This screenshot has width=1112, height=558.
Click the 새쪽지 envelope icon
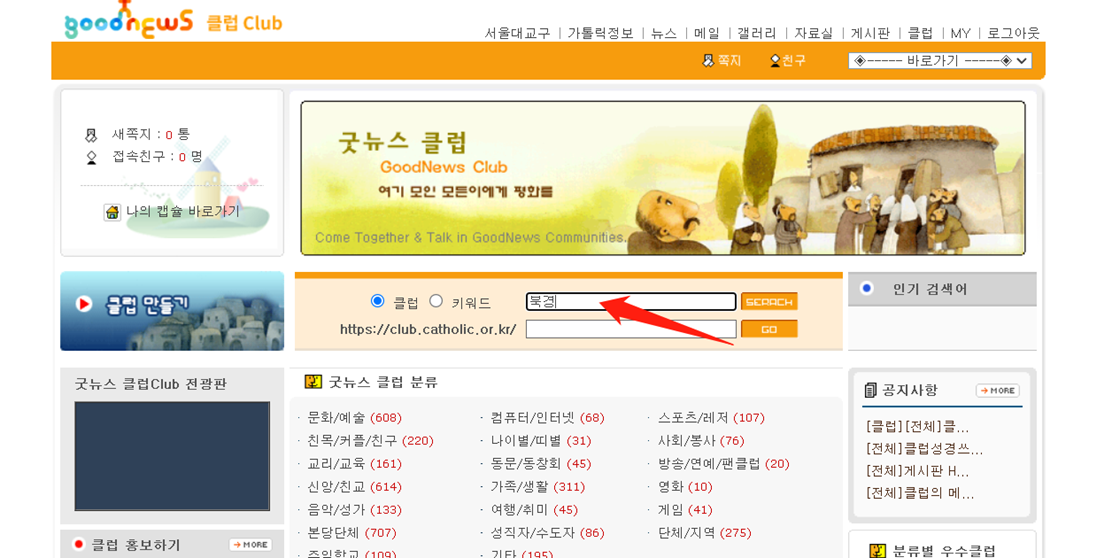click(91, 135)
